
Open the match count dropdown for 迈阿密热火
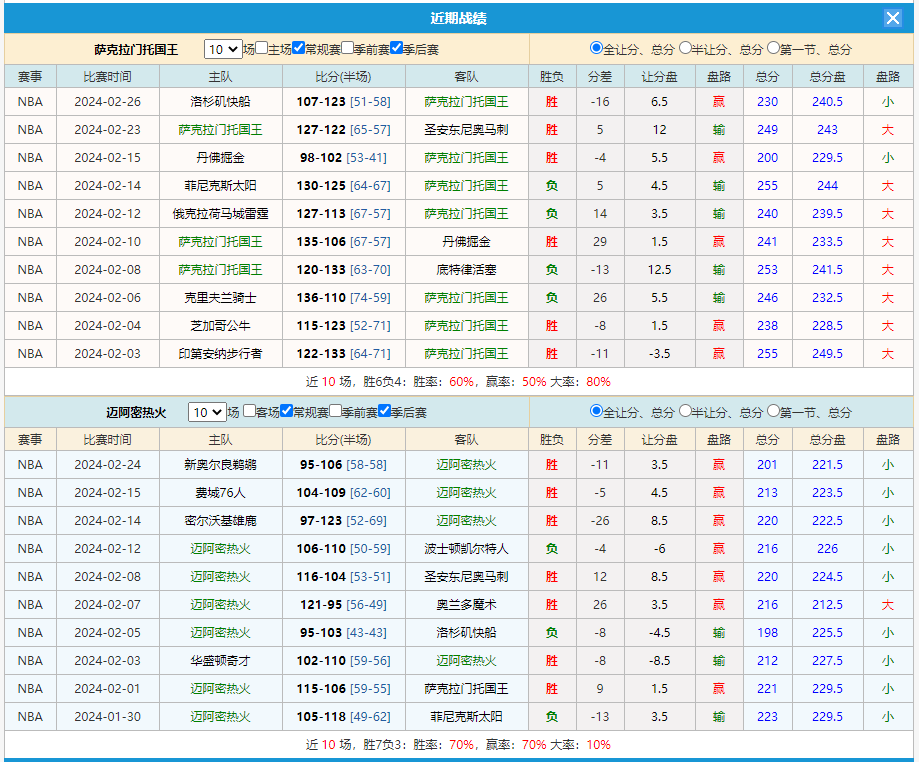207,412
